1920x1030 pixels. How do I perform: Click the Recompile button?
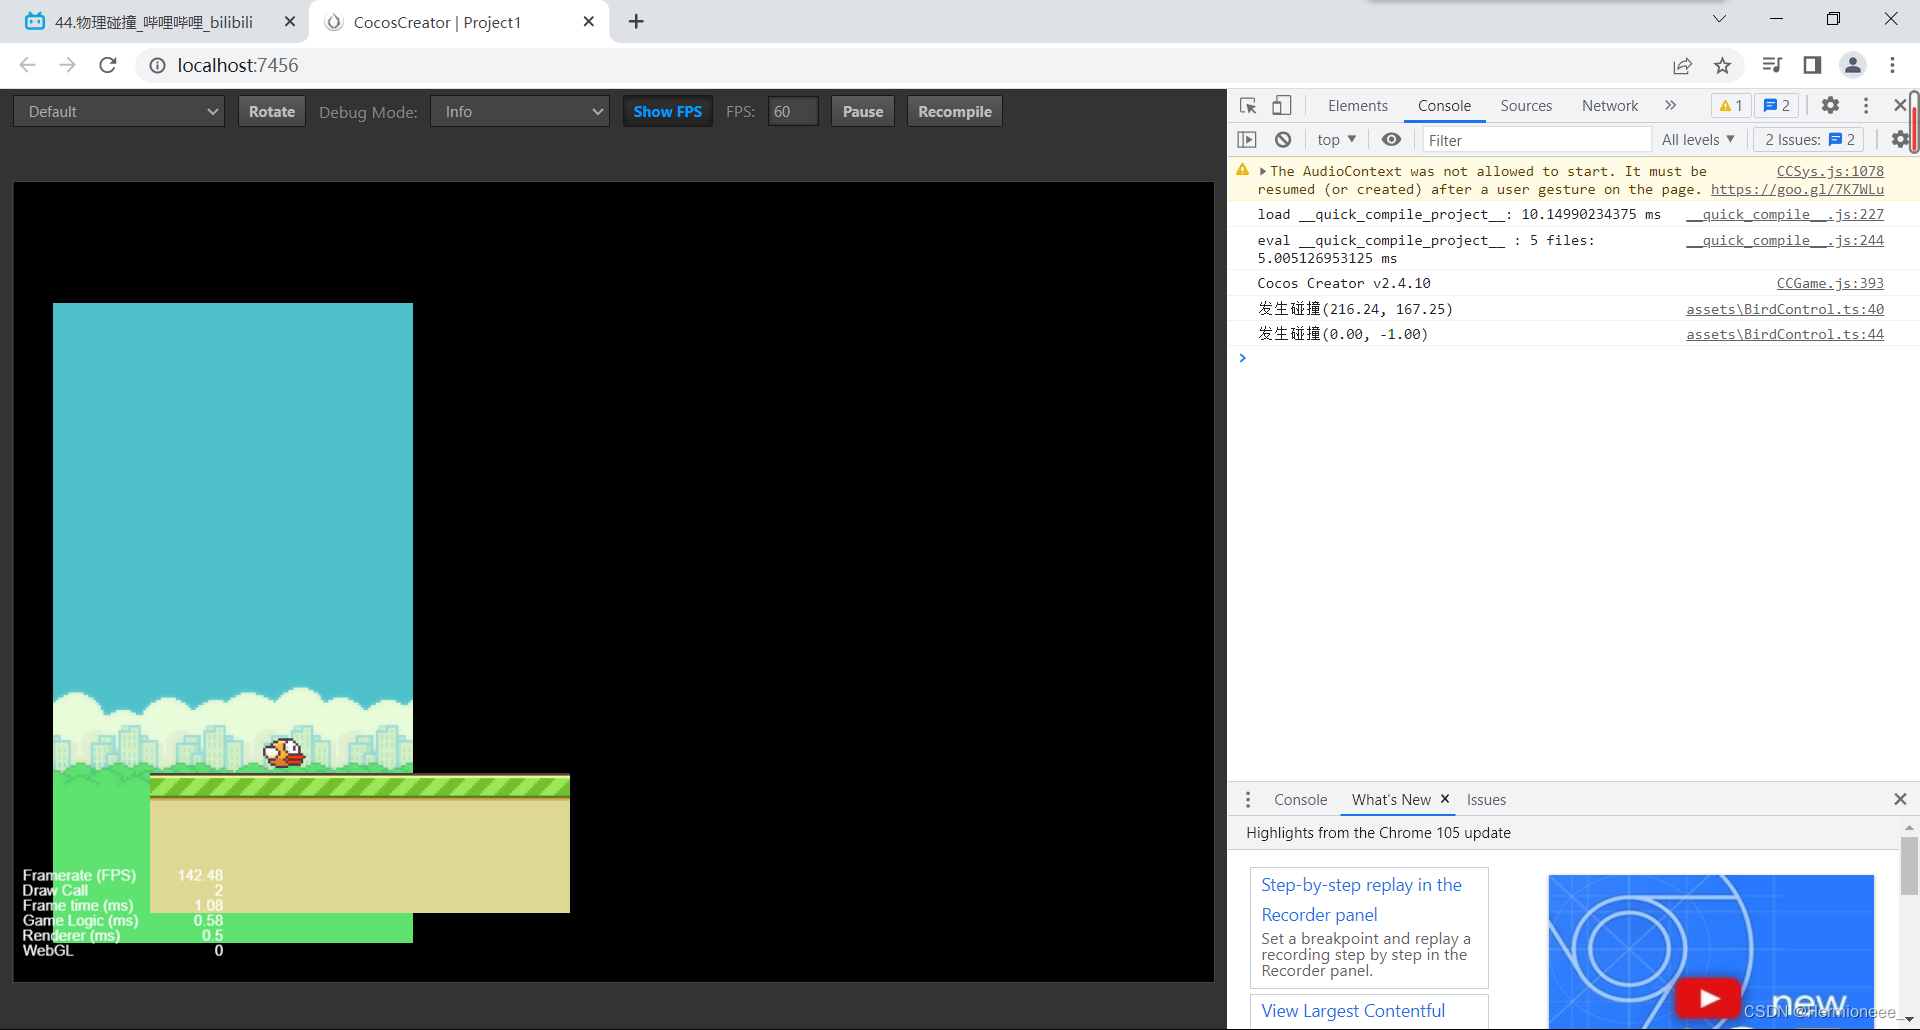click(955, 111)
